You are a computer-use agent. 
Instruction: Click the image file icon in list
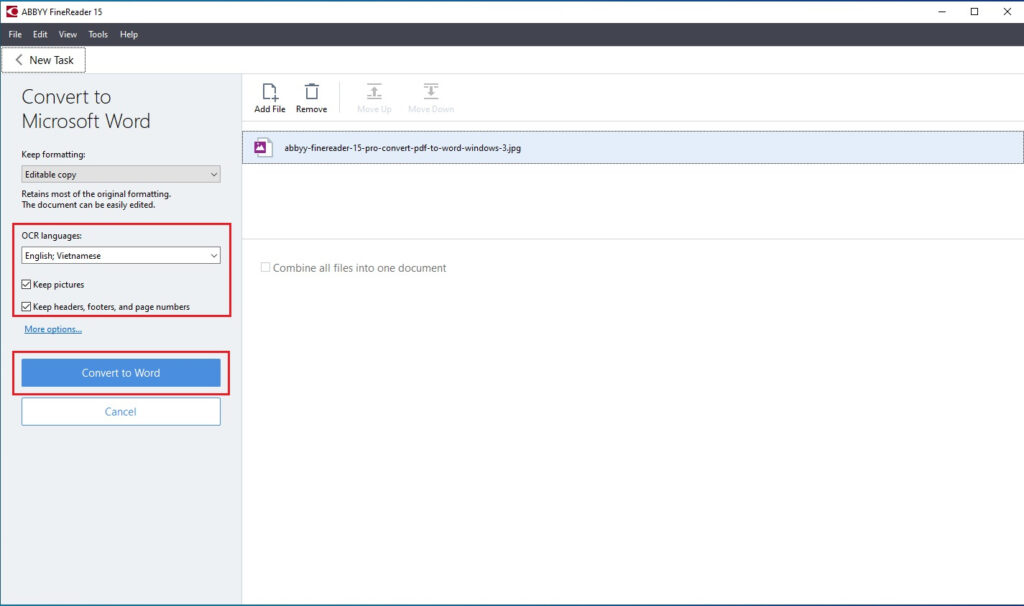tap(262, 147)
